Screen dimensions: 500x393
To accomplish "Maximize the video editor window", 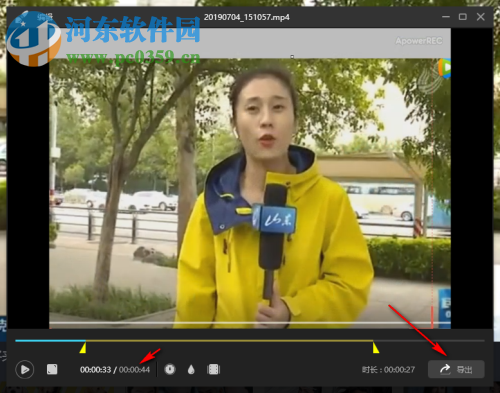I will tap(463, 17).
